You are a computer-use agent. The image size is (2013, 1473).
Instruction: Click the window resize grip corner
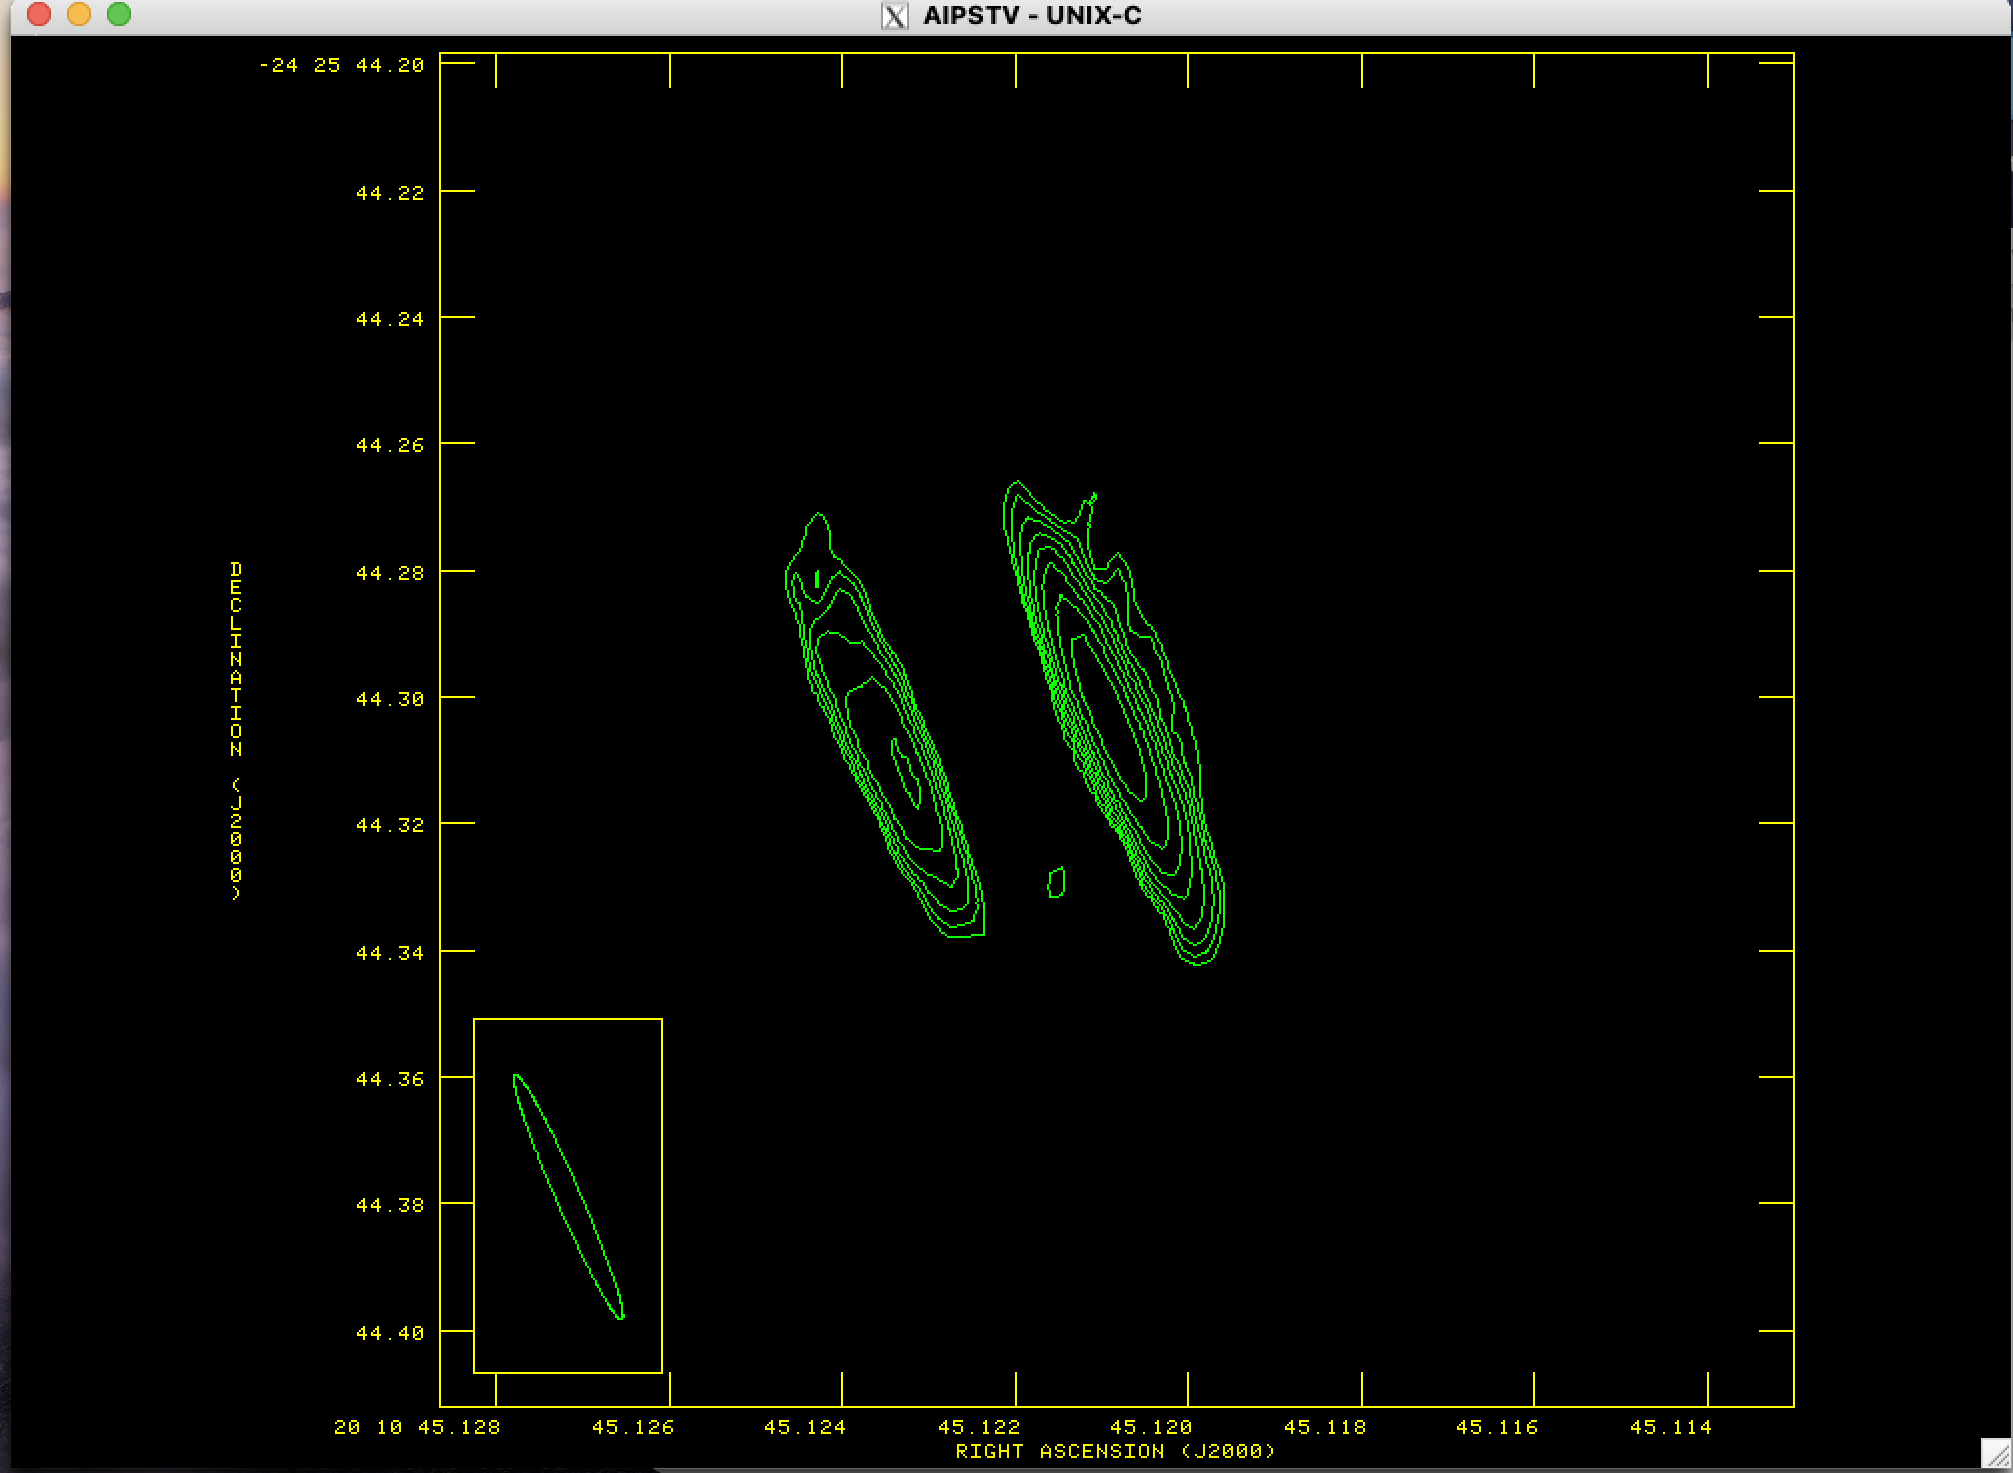pos(1996,1455)
